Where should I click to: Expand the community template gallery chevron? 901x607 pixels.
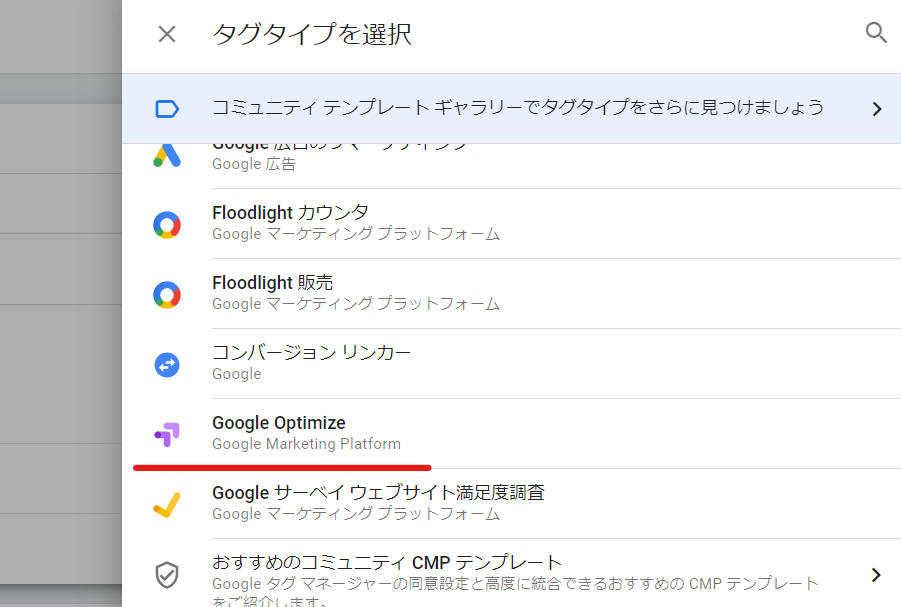tap(876, 108)
